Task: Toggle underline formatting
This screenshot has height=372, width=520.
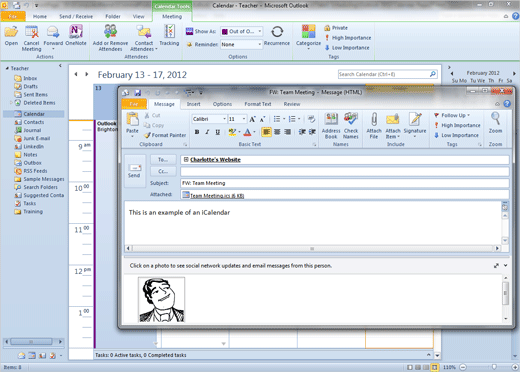Action: pos(217,132)
